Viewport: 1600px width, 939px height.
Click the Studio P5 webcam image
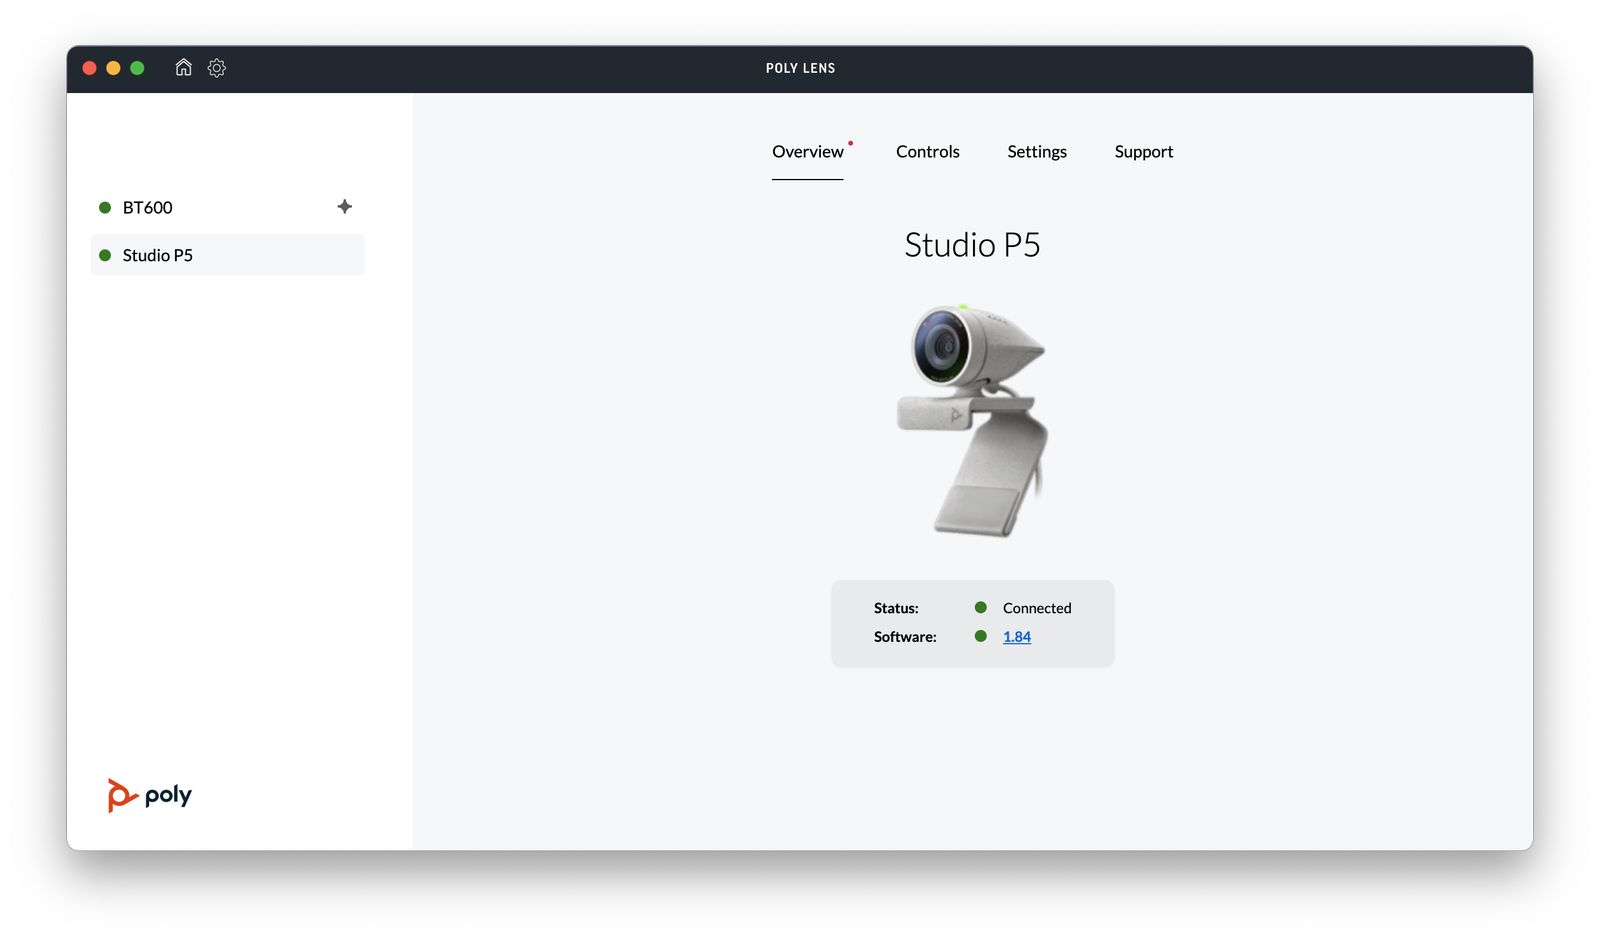[x=972, y=420]
